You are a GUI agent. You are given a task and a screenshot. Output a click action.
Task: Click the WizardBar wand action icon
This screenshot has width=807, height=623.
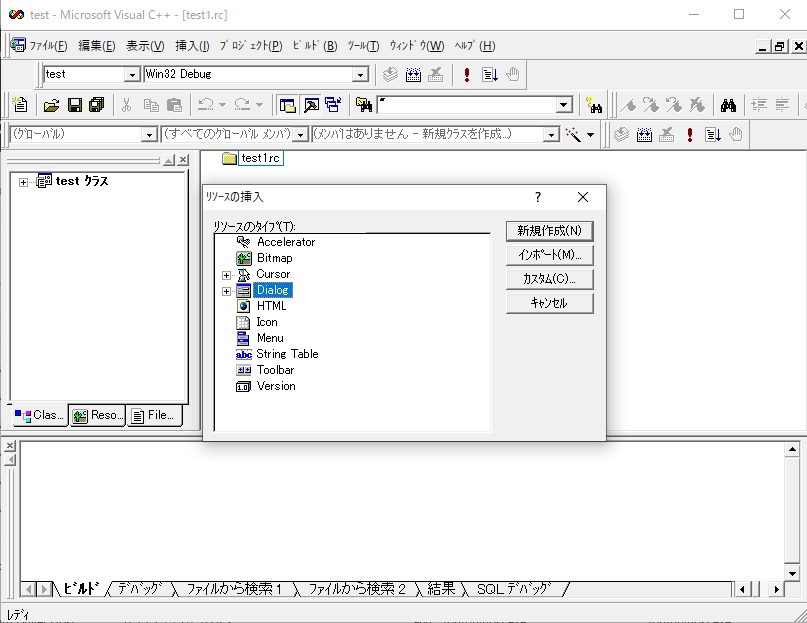[573, 135]
